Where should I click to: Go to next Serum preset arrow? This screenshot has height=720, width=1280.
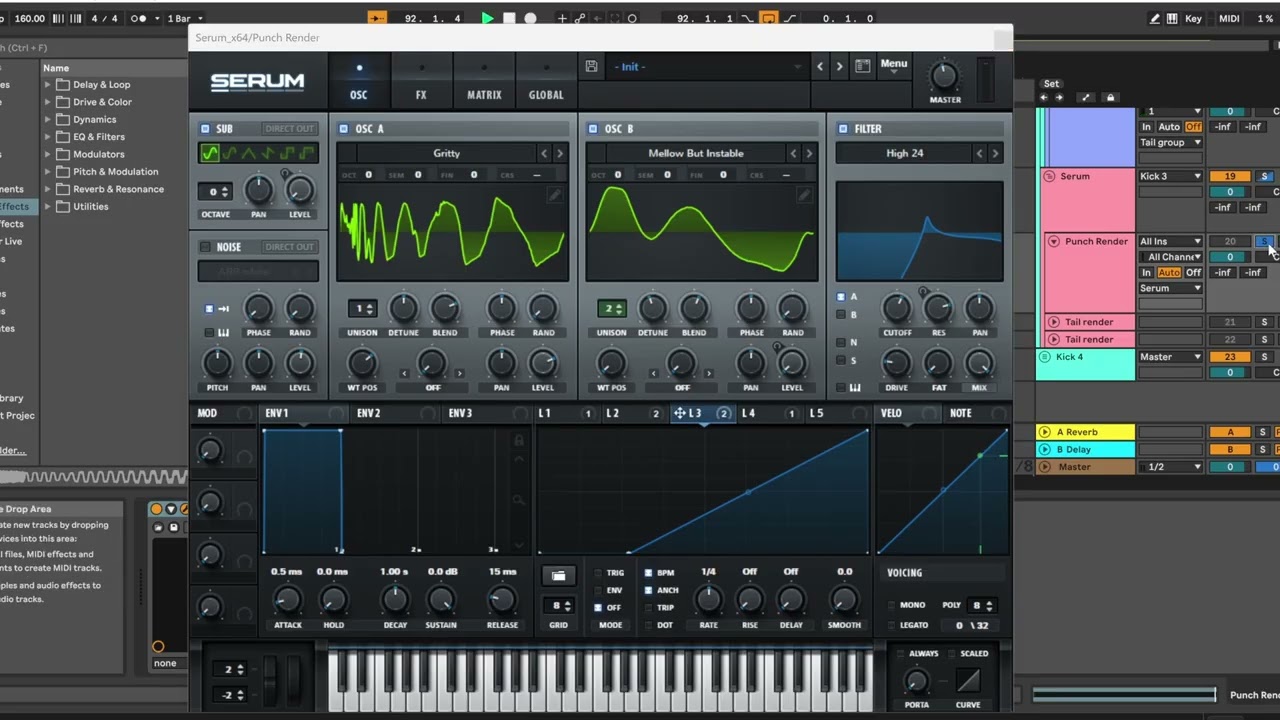coord(839,66)
